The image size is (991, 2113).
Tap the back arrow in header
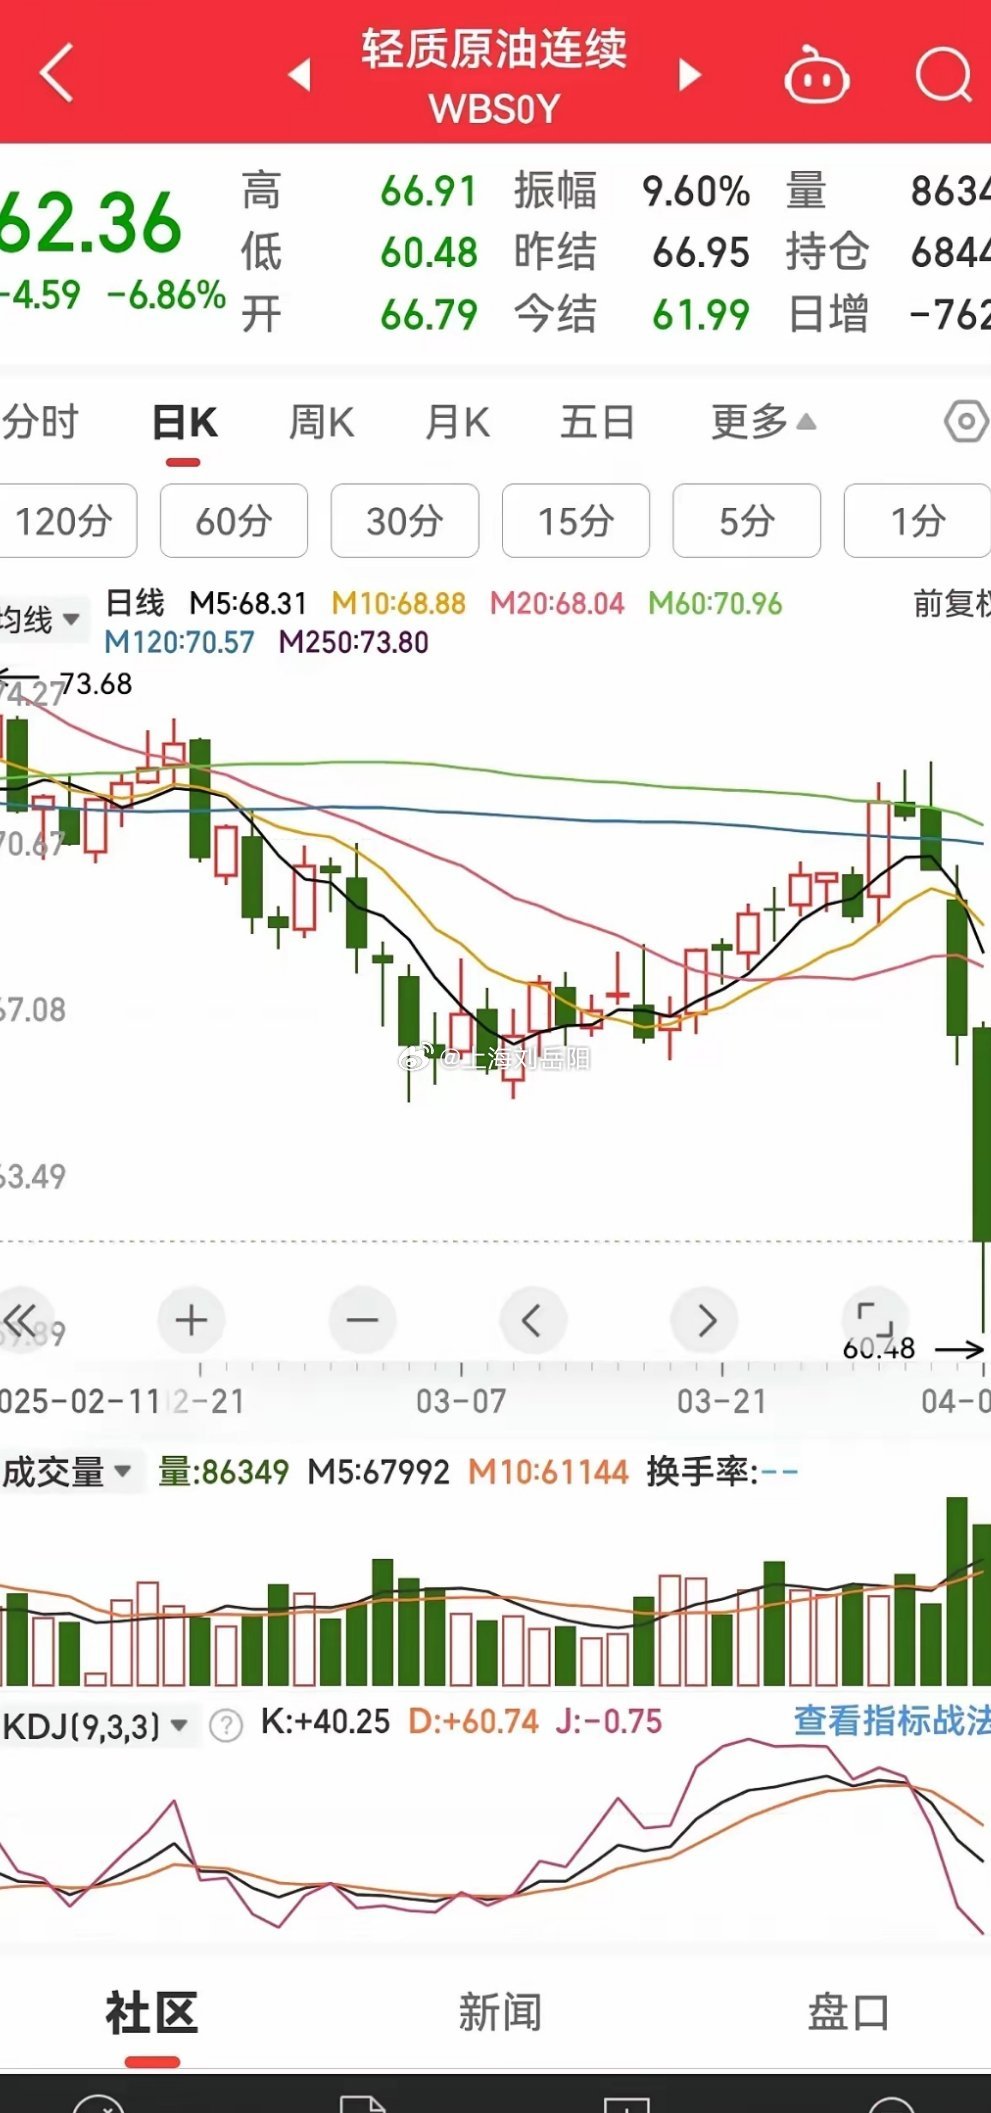click(x=57, y=73)
